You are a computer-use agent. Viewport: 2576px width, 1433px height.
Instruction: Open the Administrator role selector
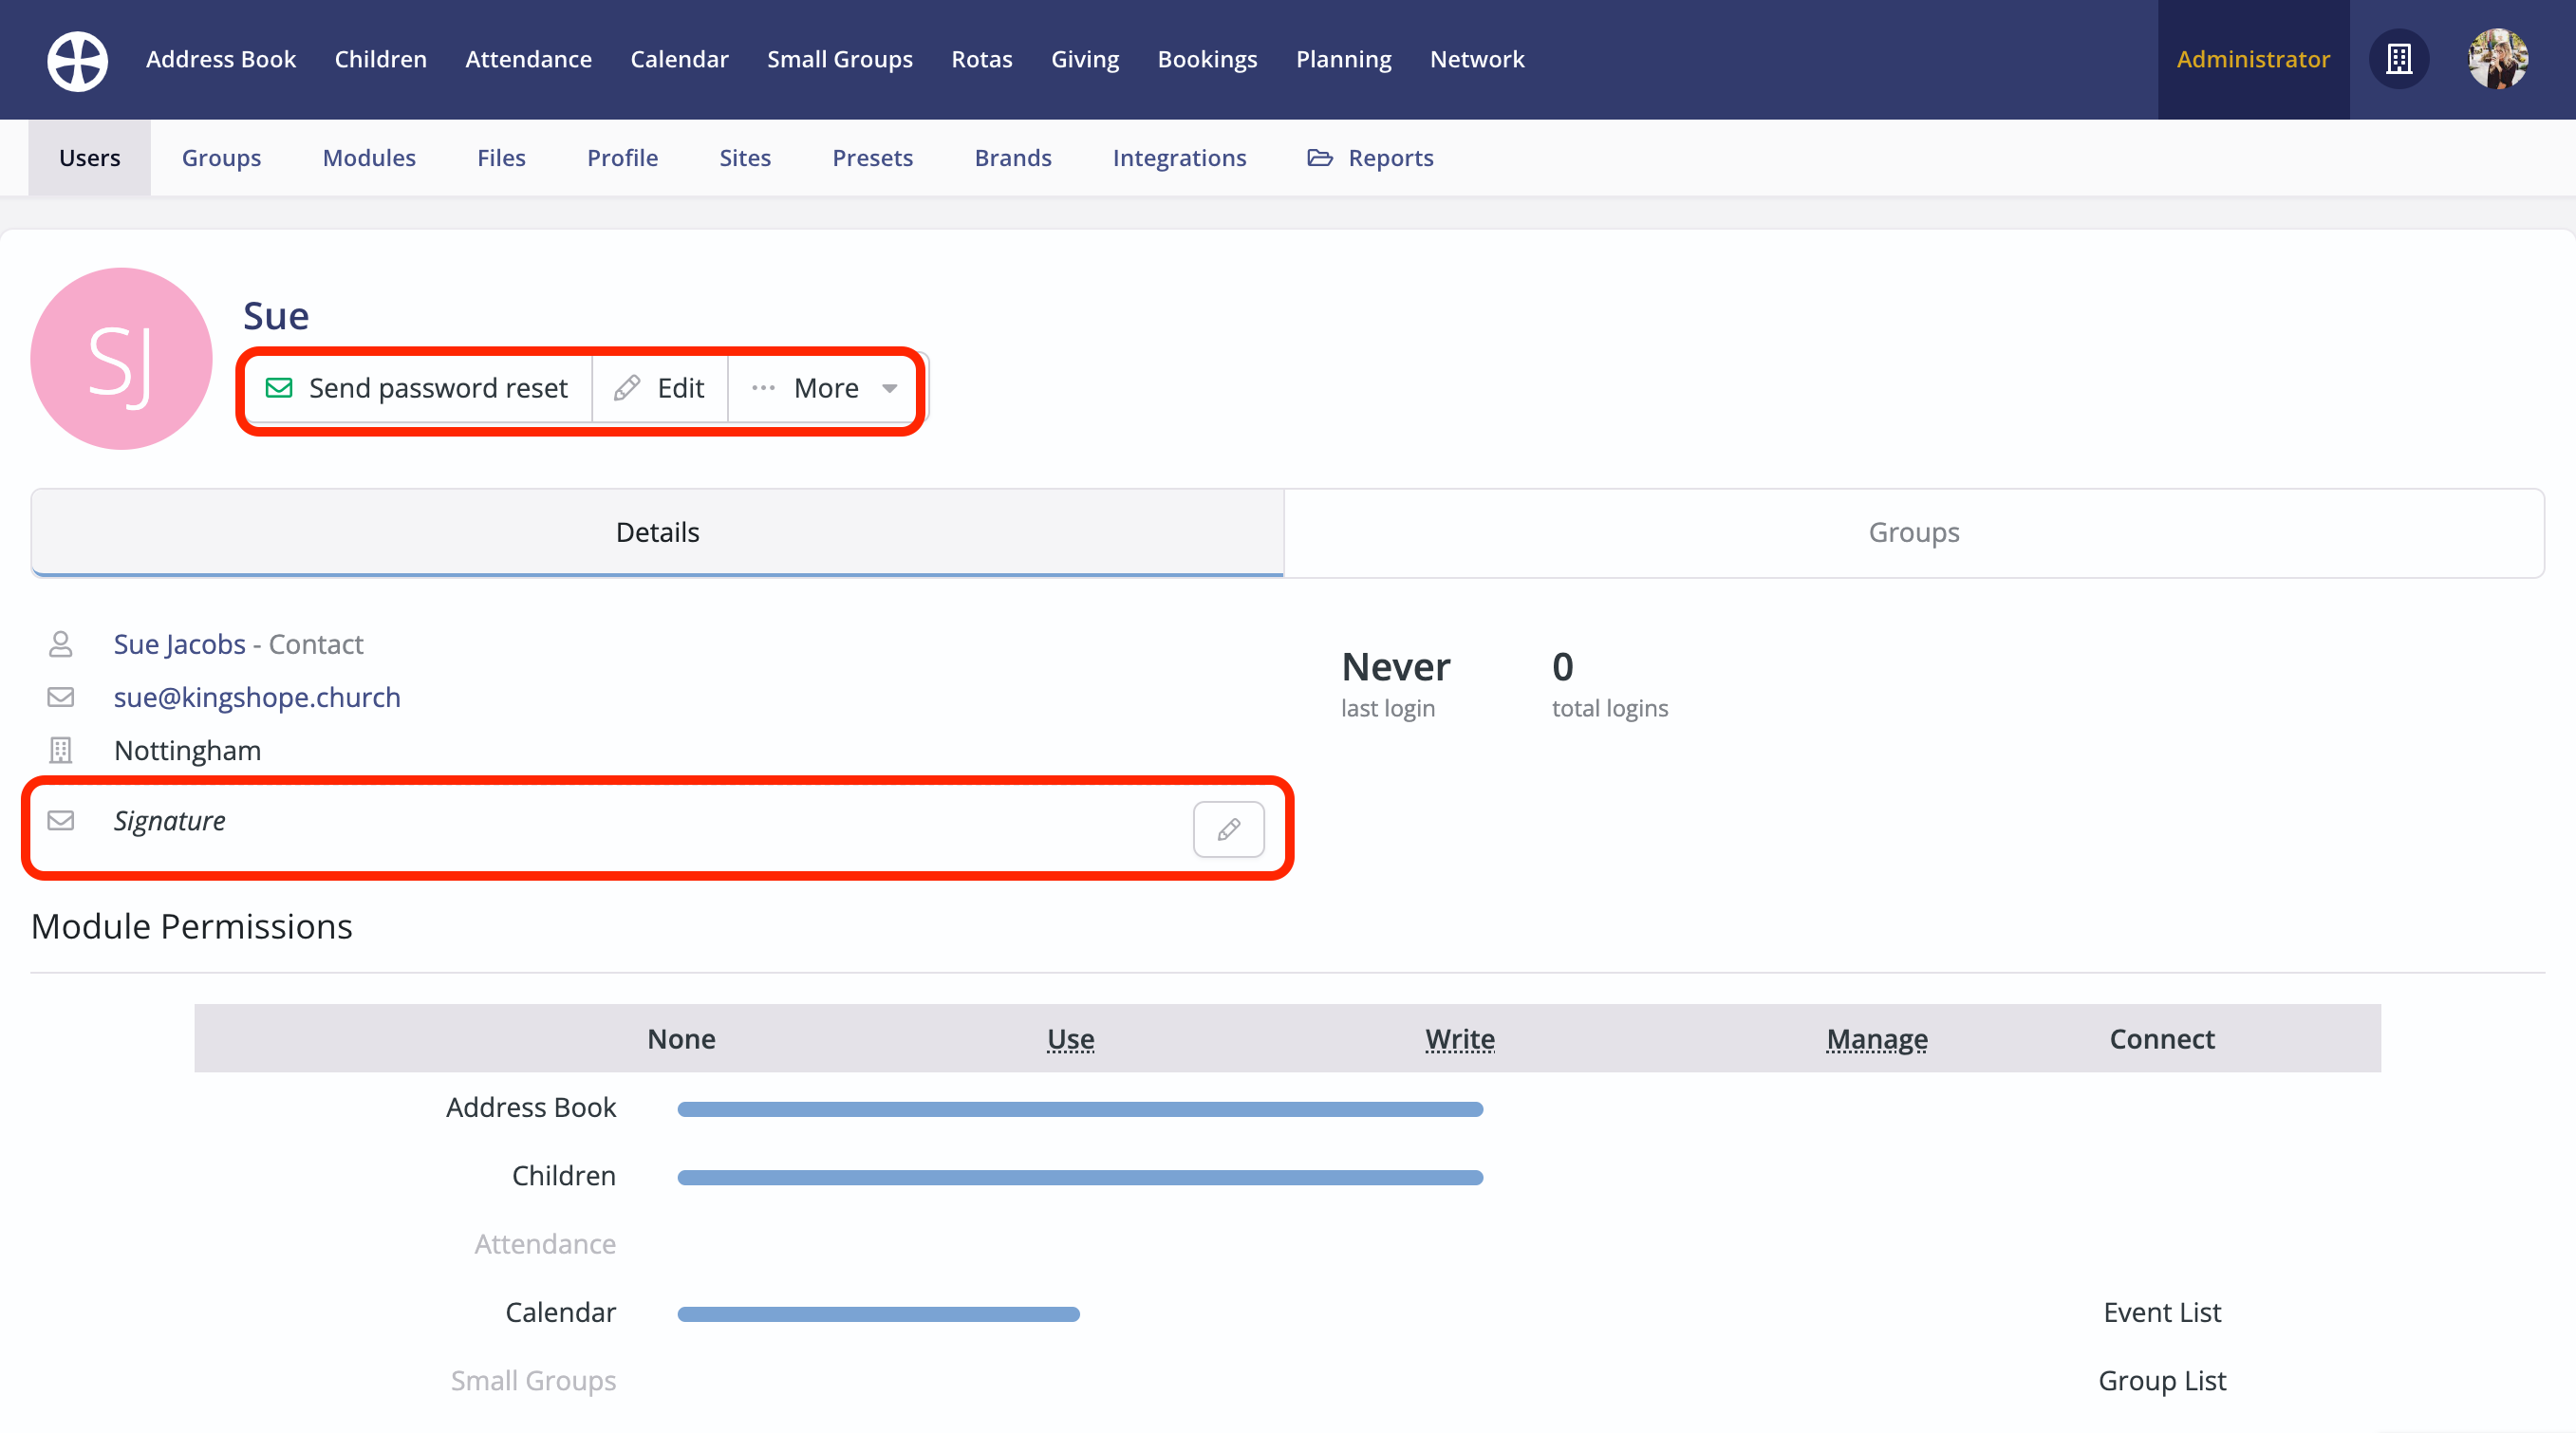[2253, 59]
